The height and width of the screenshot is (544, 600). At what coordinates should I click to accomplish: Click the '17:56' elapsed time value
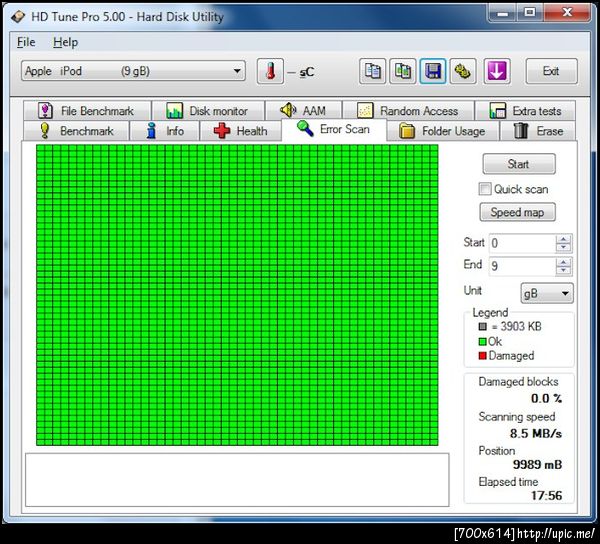pyautogui.click(x=546, y=496)
